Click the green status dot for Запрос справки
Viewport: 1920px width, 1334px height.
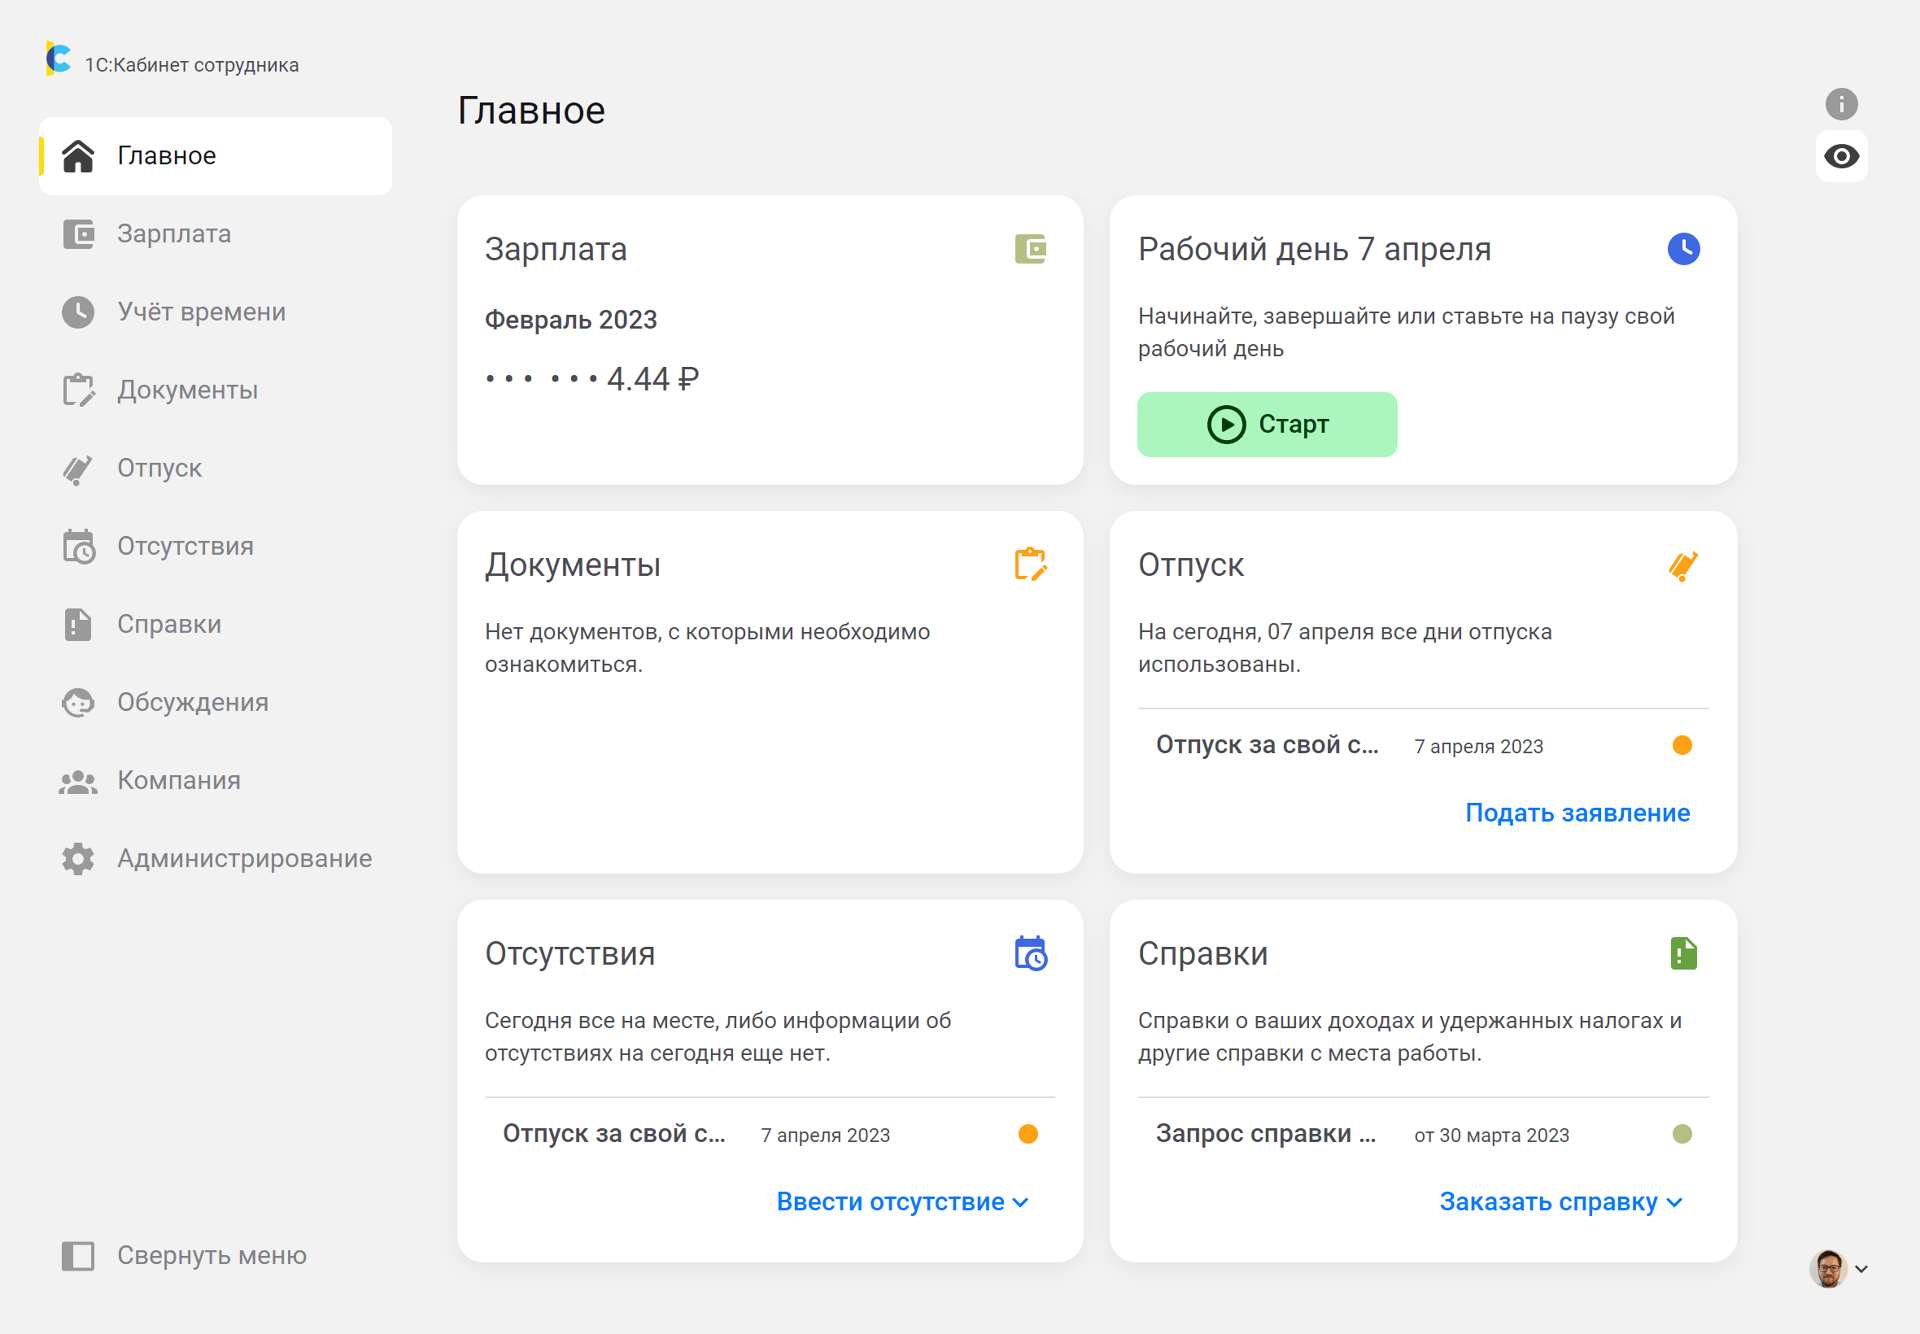[x=1682, y=1134]
